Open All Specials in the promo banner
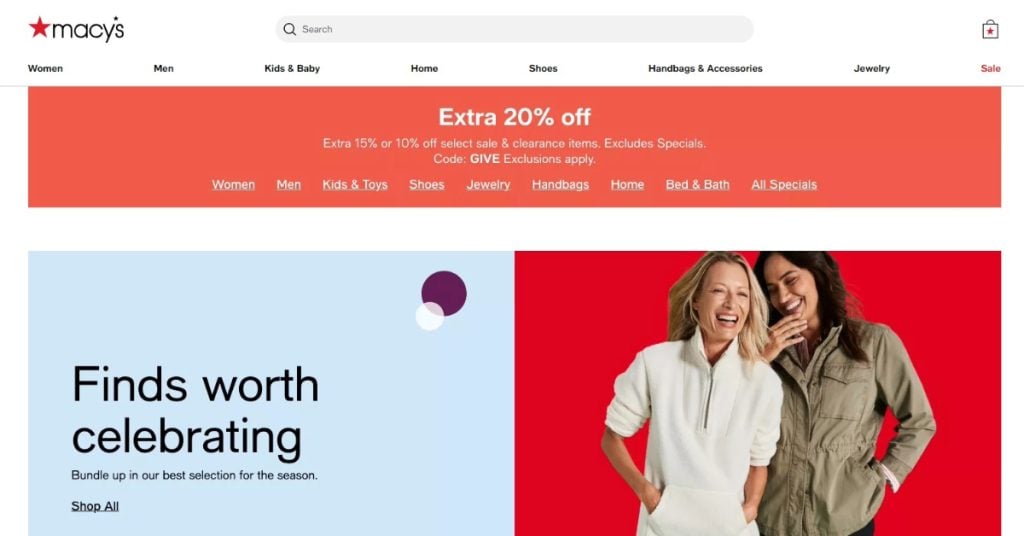The width and height of the screenshot is (1024, 536). pyautogui.click(x=784, y=185)
